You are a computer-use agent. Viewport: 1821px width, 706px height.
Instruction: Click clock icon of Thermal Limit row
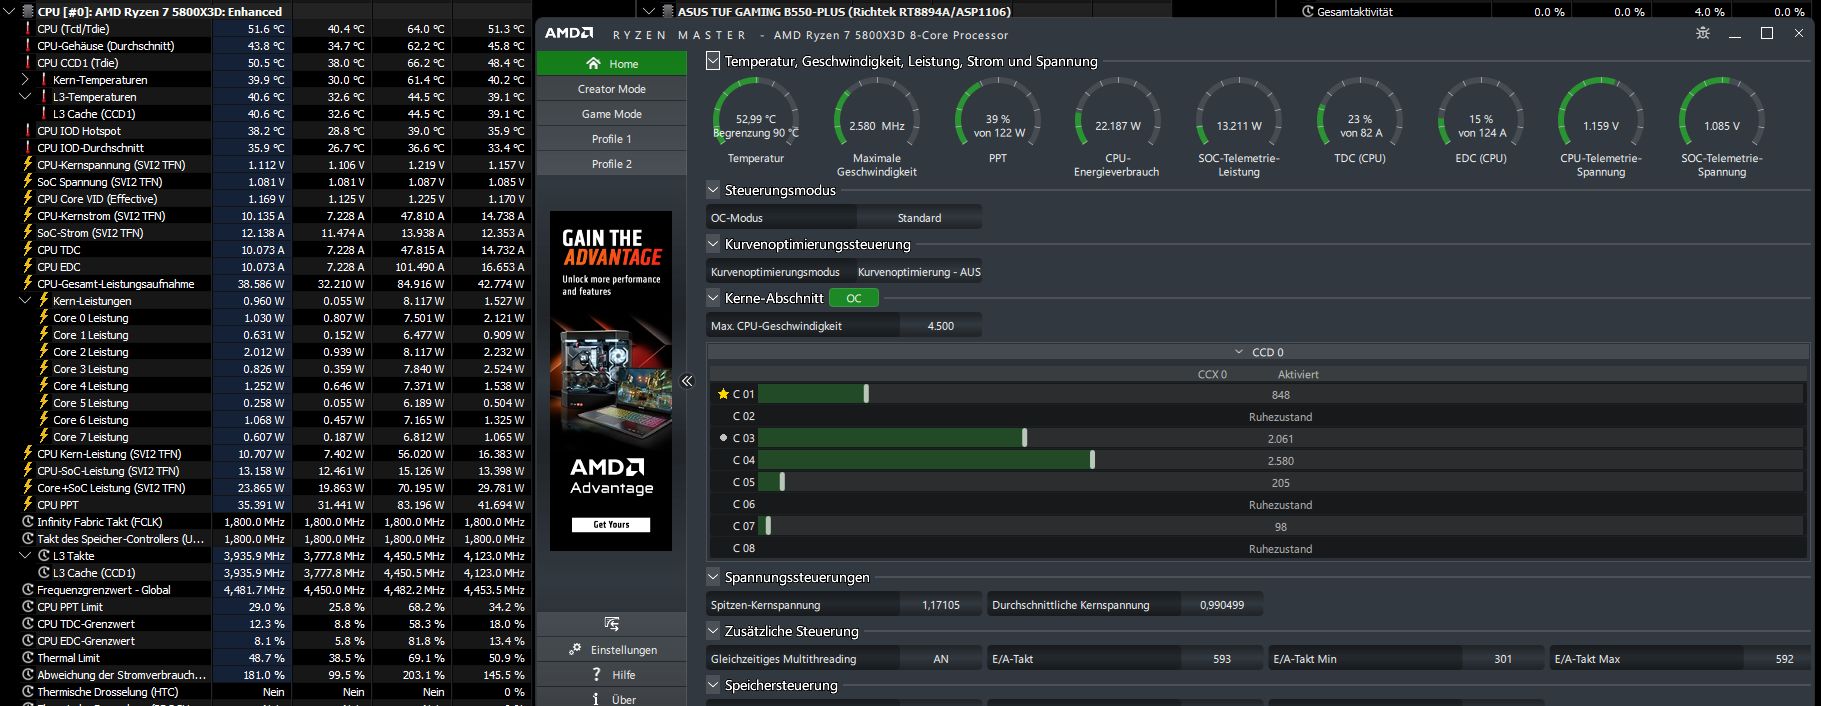tap(28, 658)
